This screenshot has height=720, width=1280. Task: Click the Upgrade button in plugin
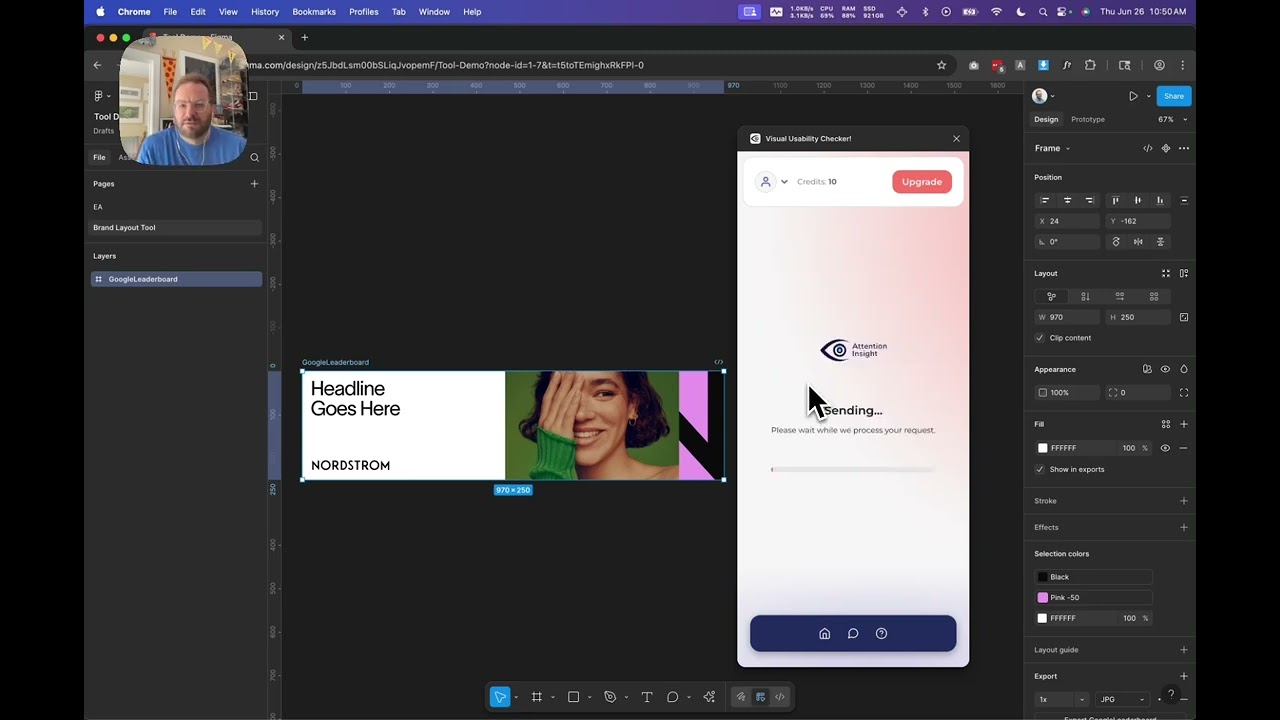pos(921,182)
